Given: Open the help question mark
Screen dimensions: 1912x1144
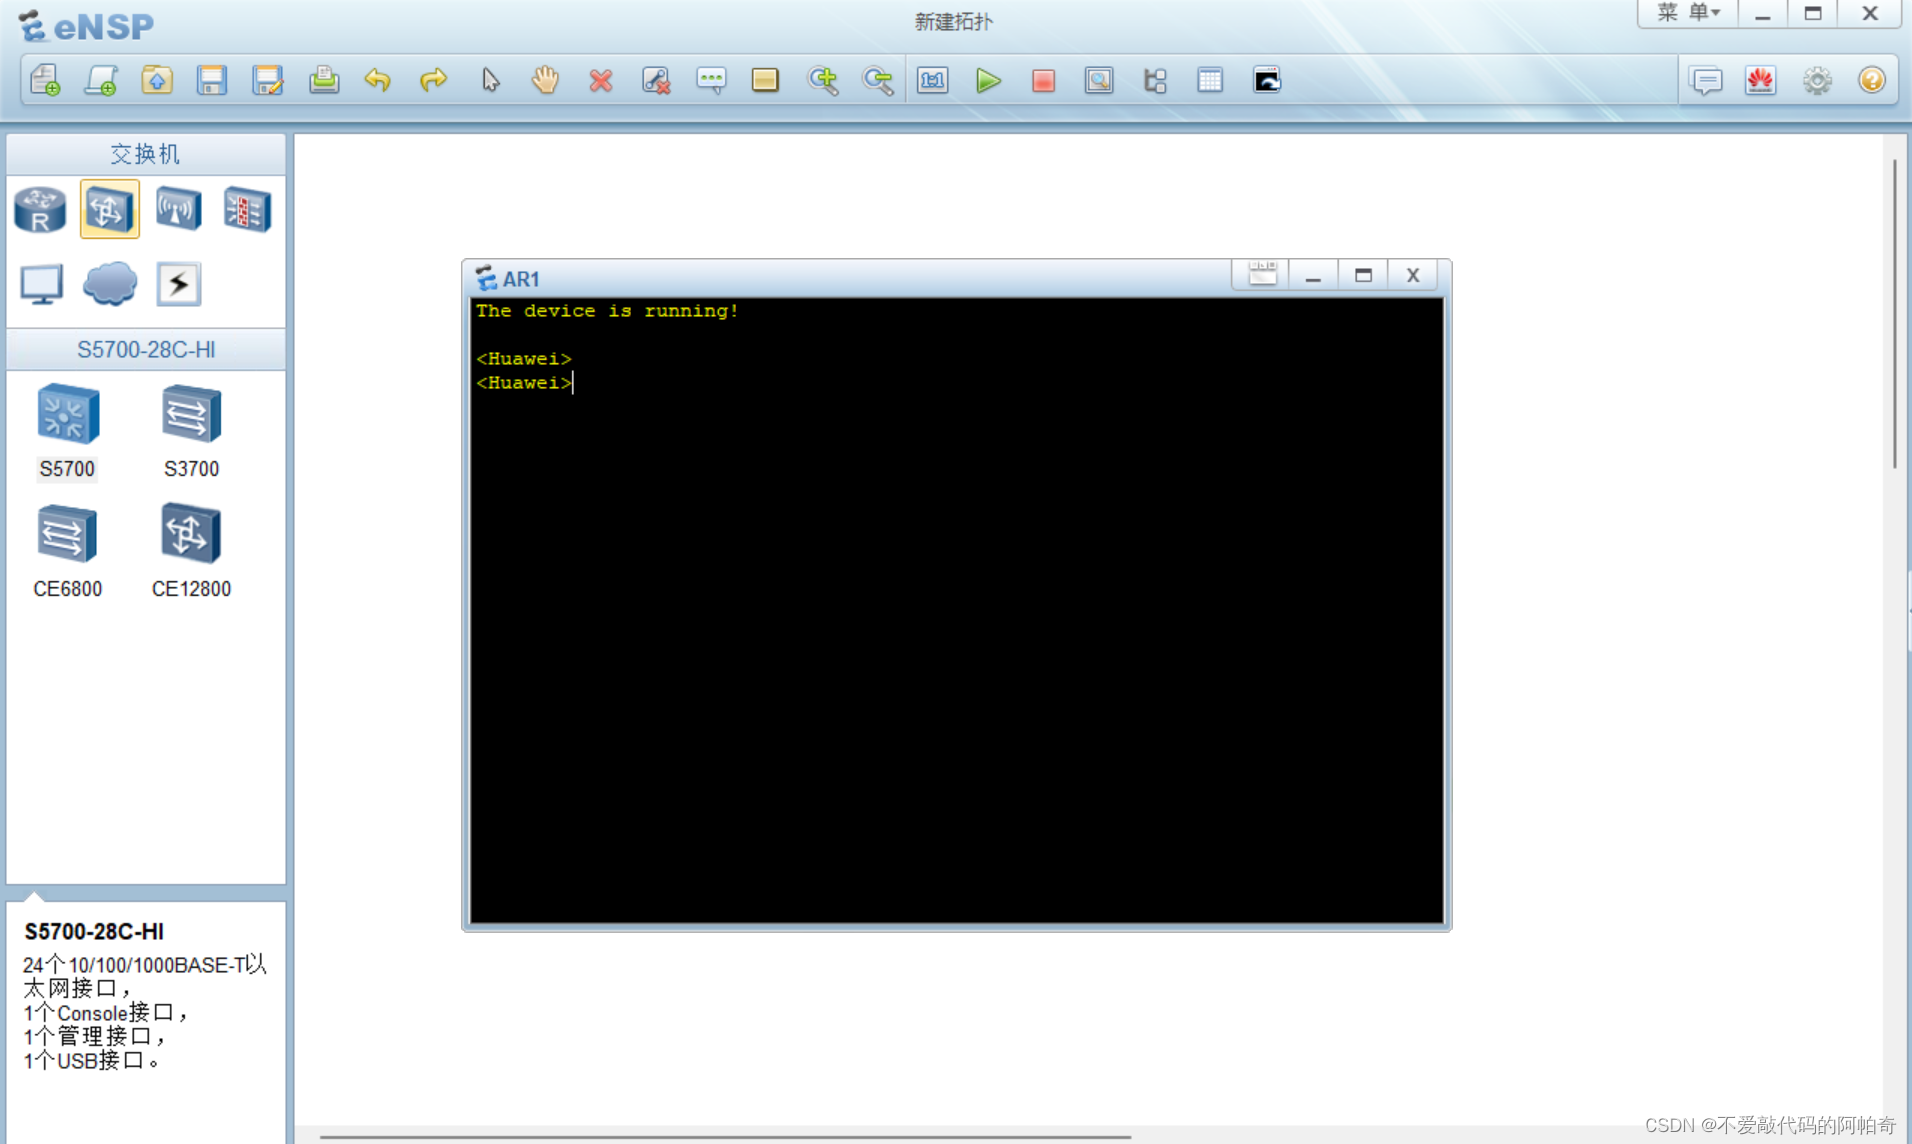Looking at the screenshot, I should (x=1872, y=80).
